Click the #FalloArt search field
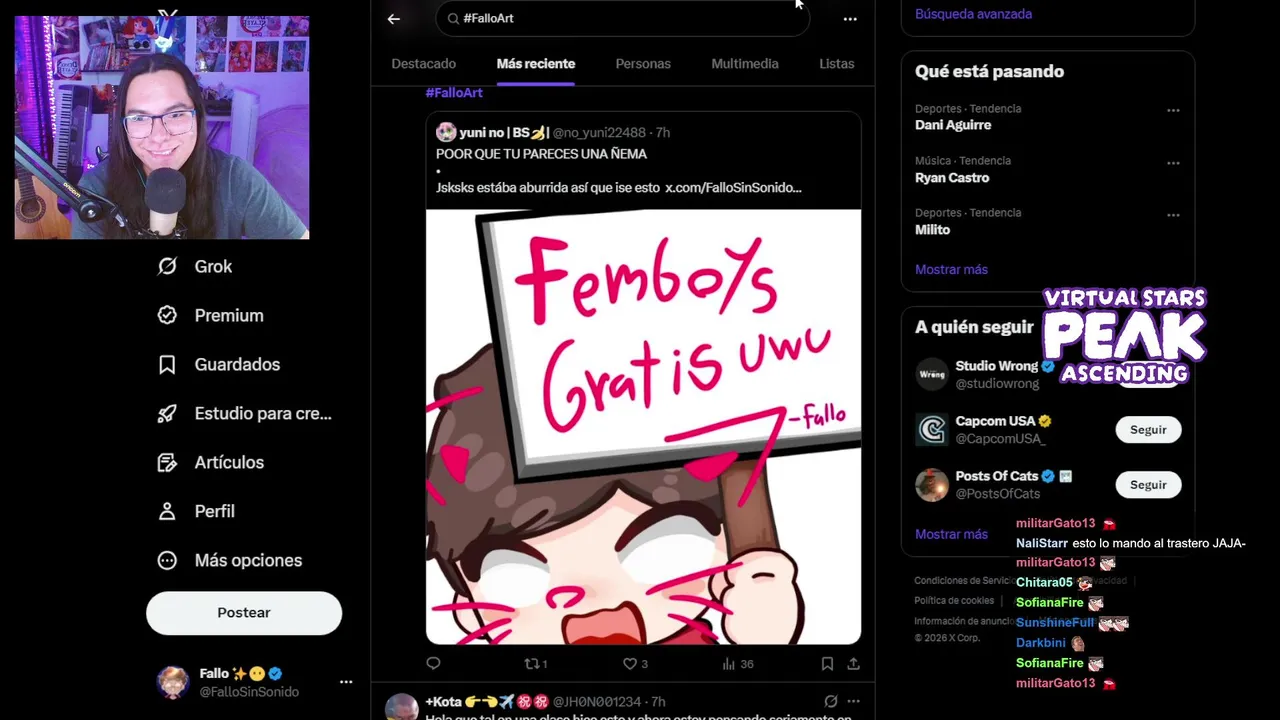Viewport: 1280px width, 720px height. (622, 18)
